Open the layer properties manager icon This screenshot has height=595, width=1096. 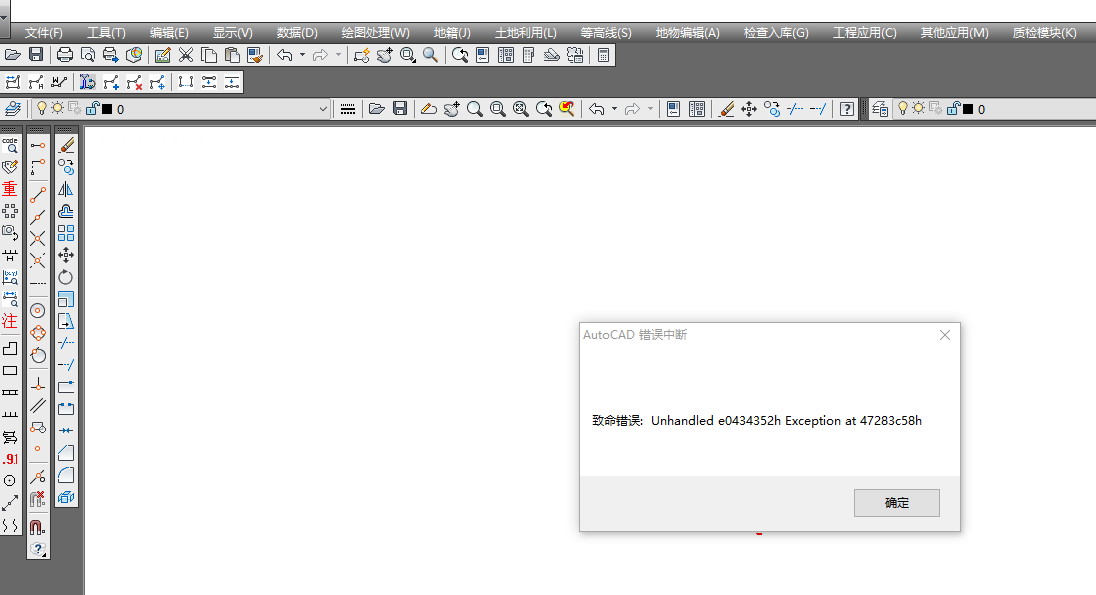click(x=13, y=109)
